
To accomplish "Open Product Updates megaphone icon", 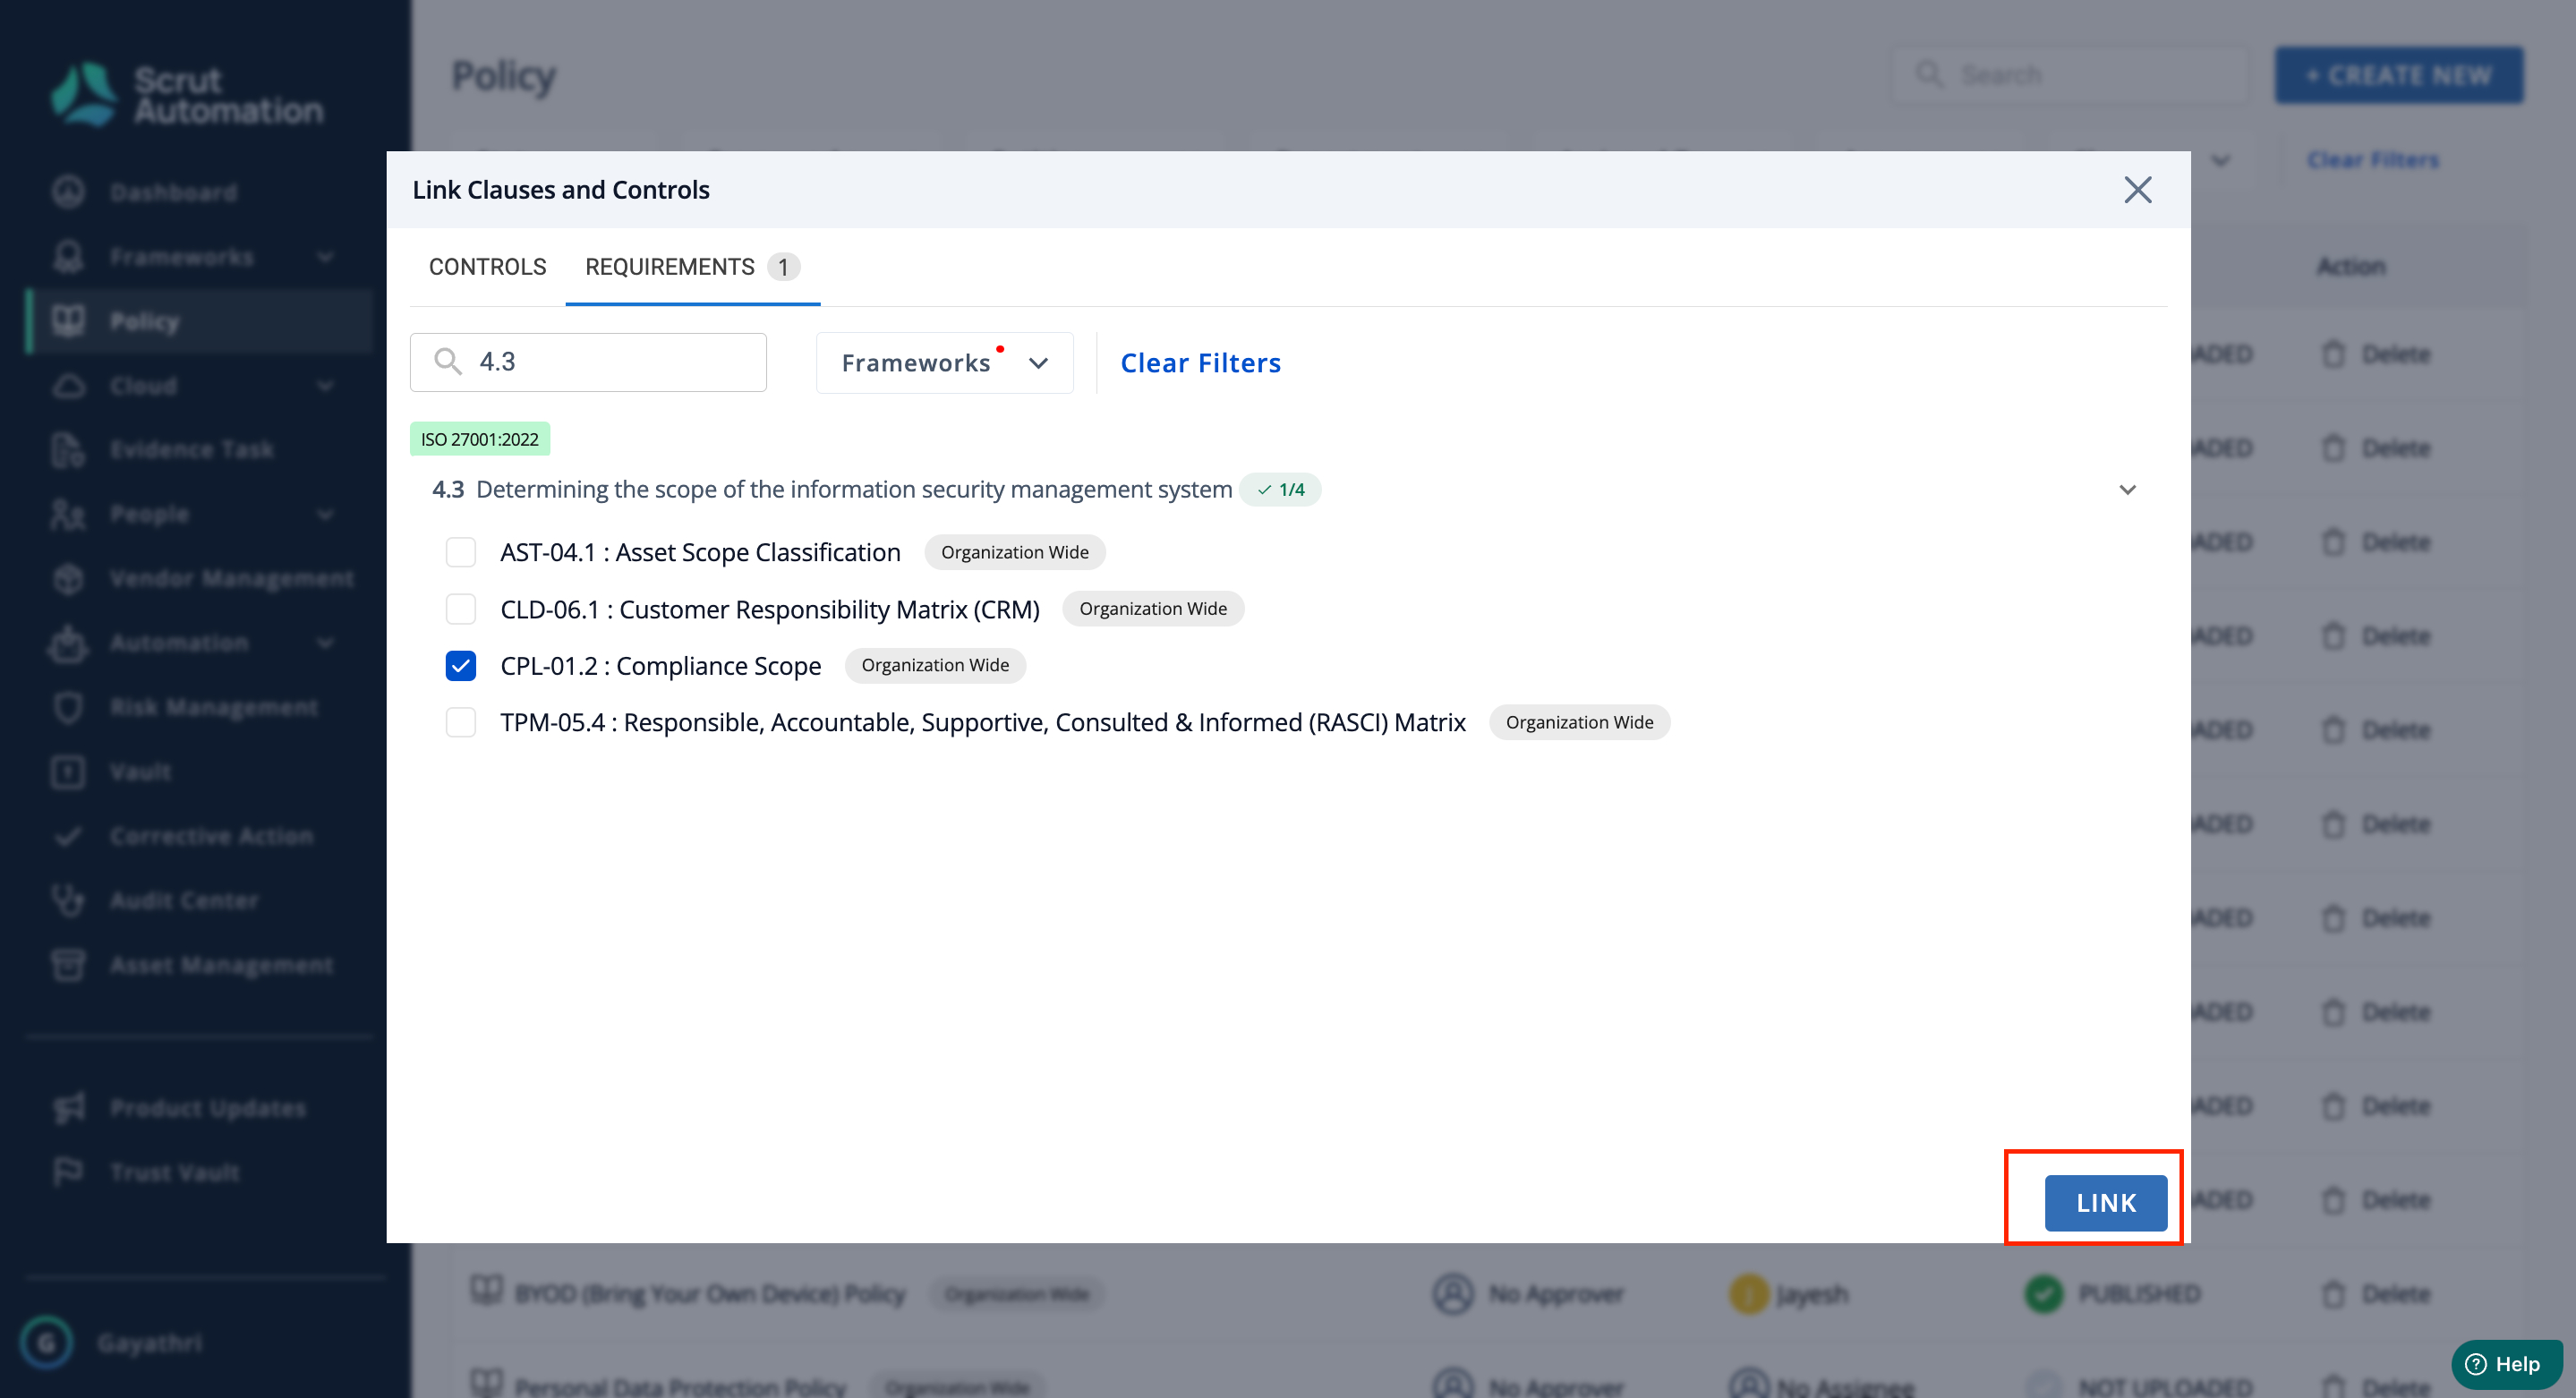I will coord(68,1108).
